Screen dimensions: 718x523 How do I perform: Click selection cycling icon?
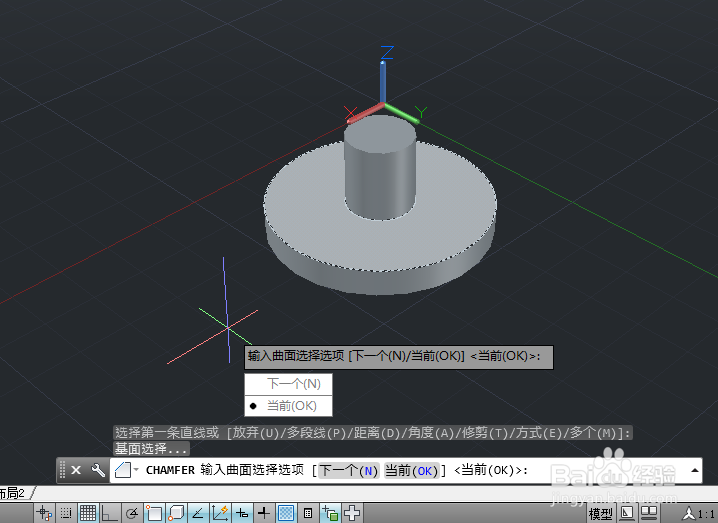point(330,513)
